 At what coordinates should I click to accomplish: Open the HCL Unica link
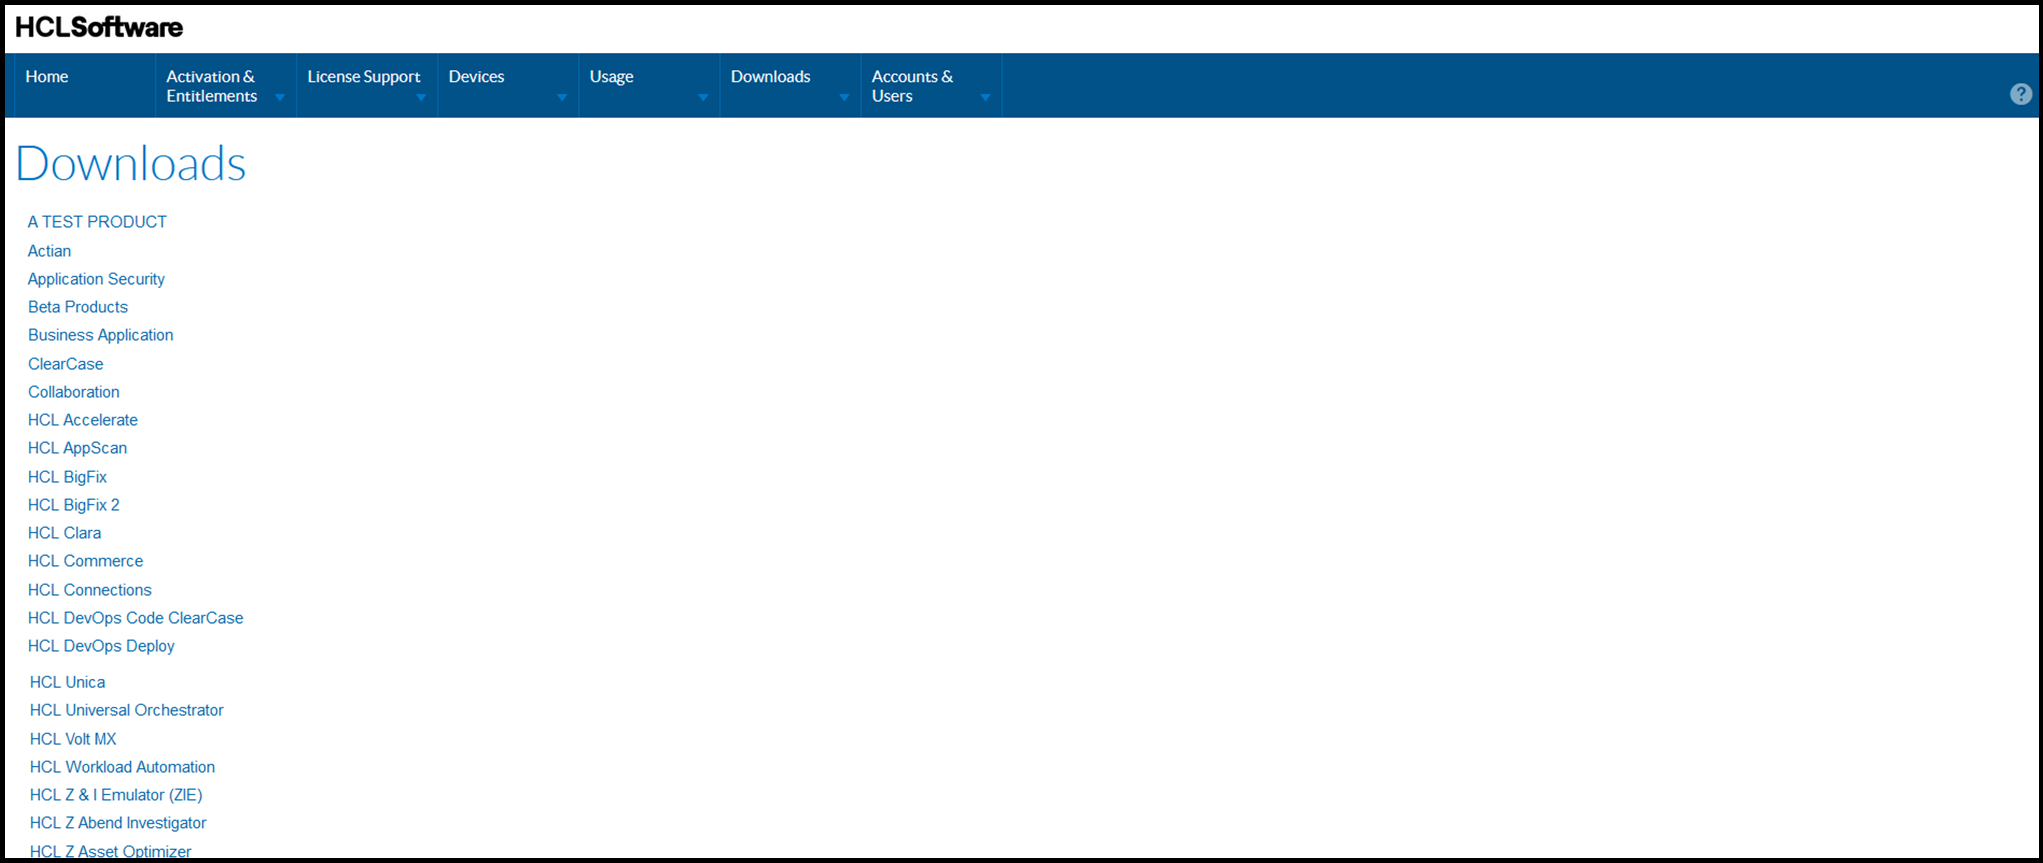(67, 682)
